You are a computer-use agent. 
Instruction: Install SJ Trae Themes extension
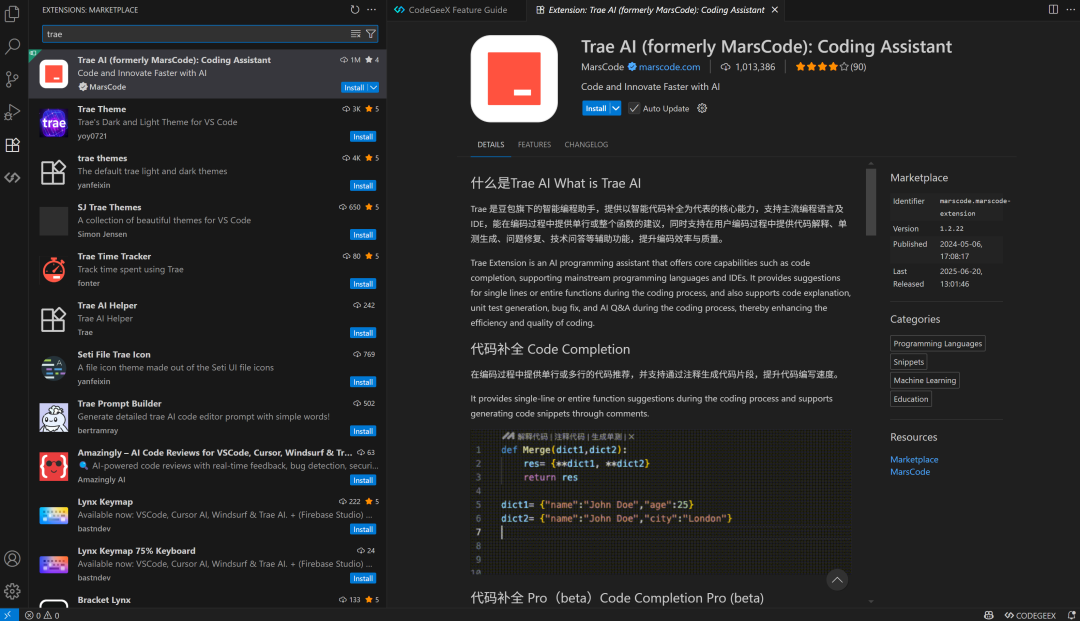[x=363, y=235]
